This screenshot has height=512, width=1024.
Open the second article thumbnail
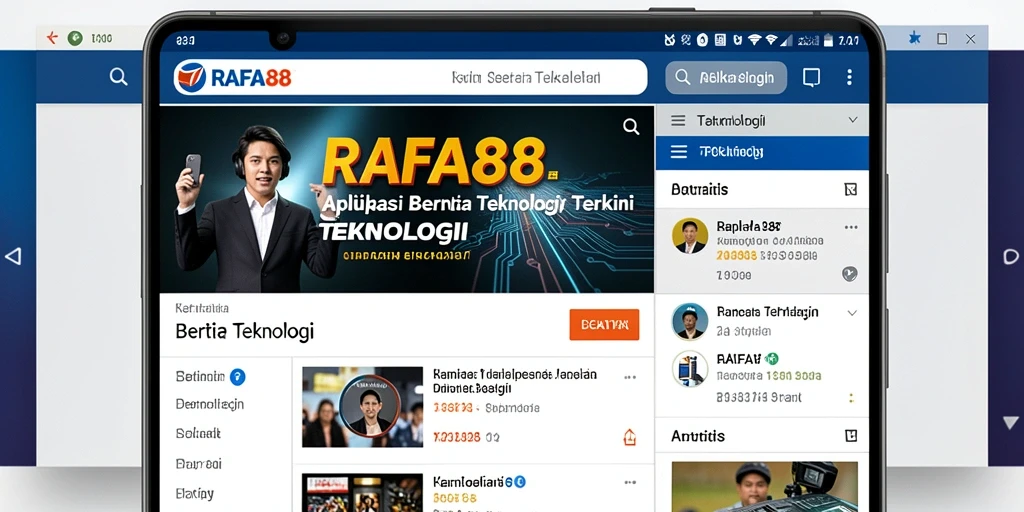[362, 492]
